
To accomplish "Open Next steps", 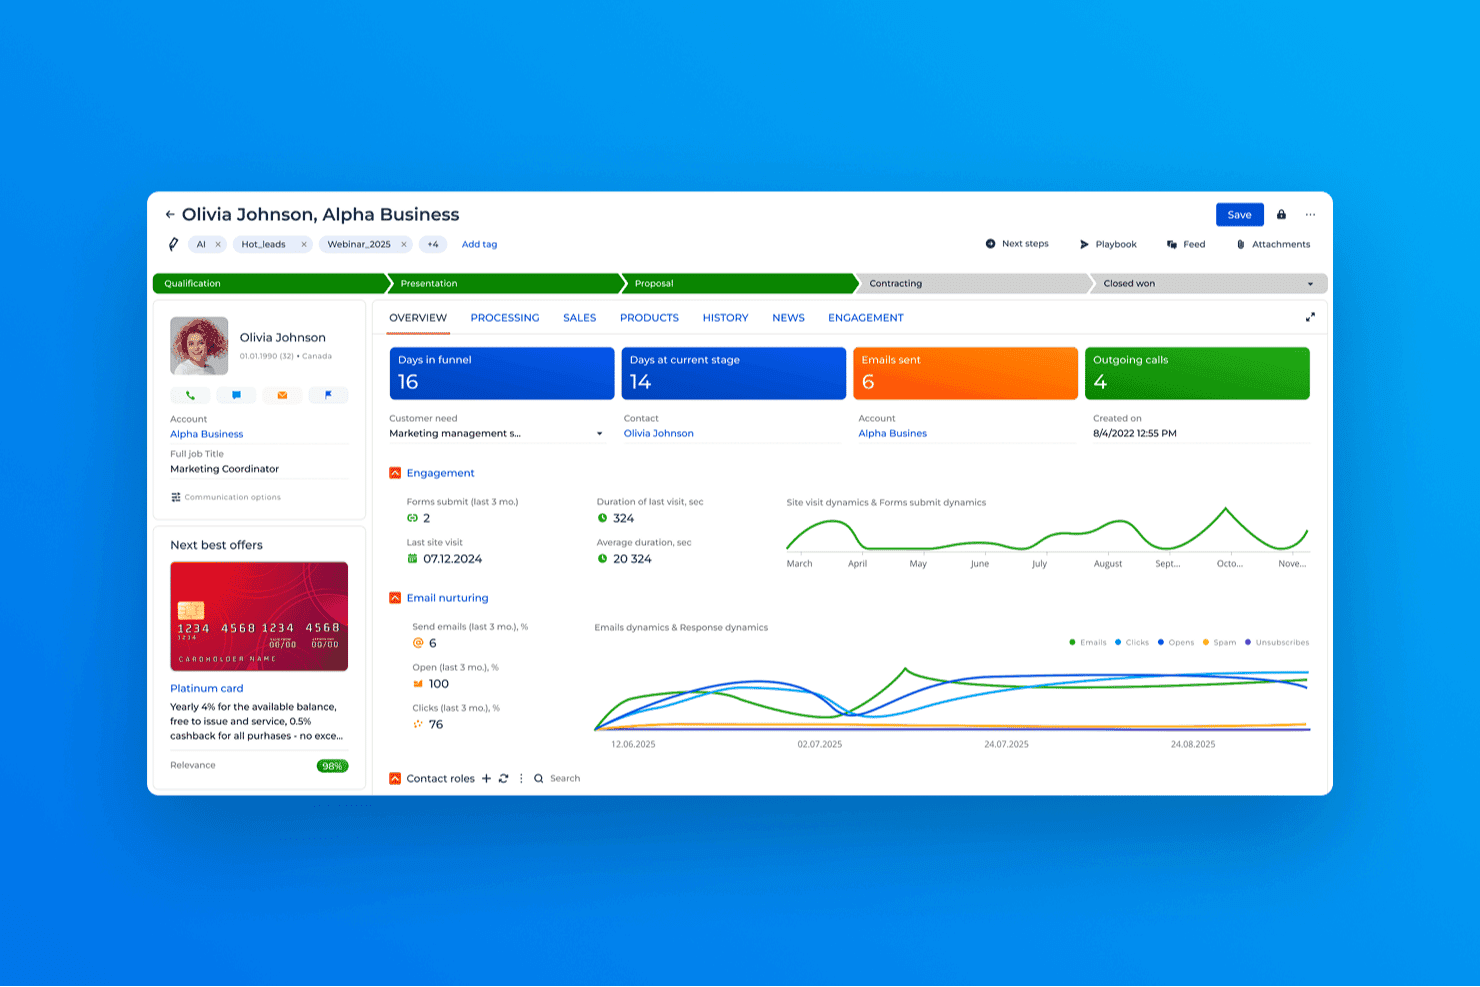I will 1017,244.
